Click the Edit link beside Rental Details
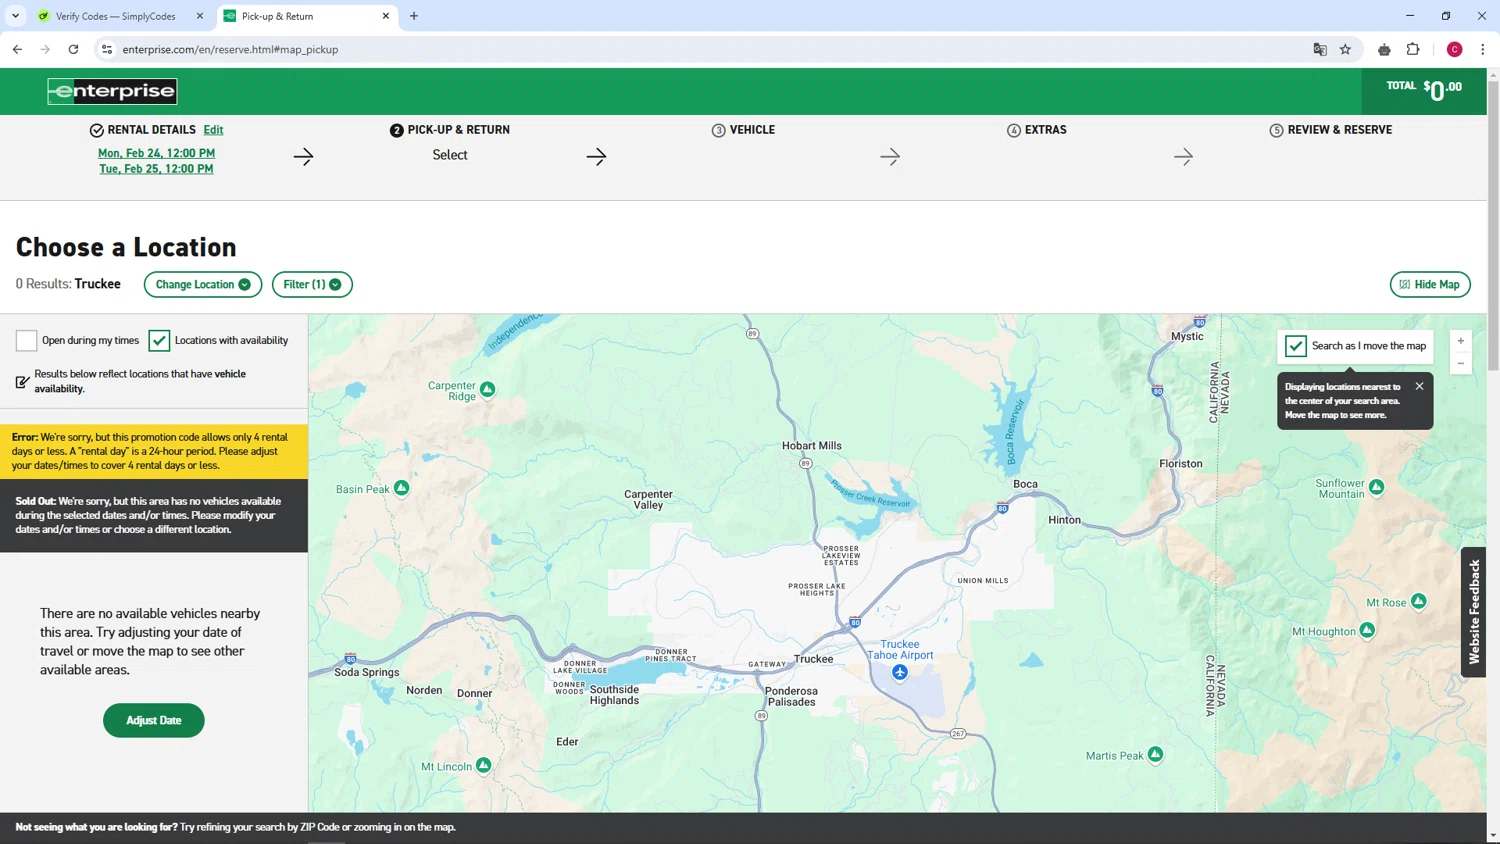This screenshot has width=1500, height=844. [213, 130]
